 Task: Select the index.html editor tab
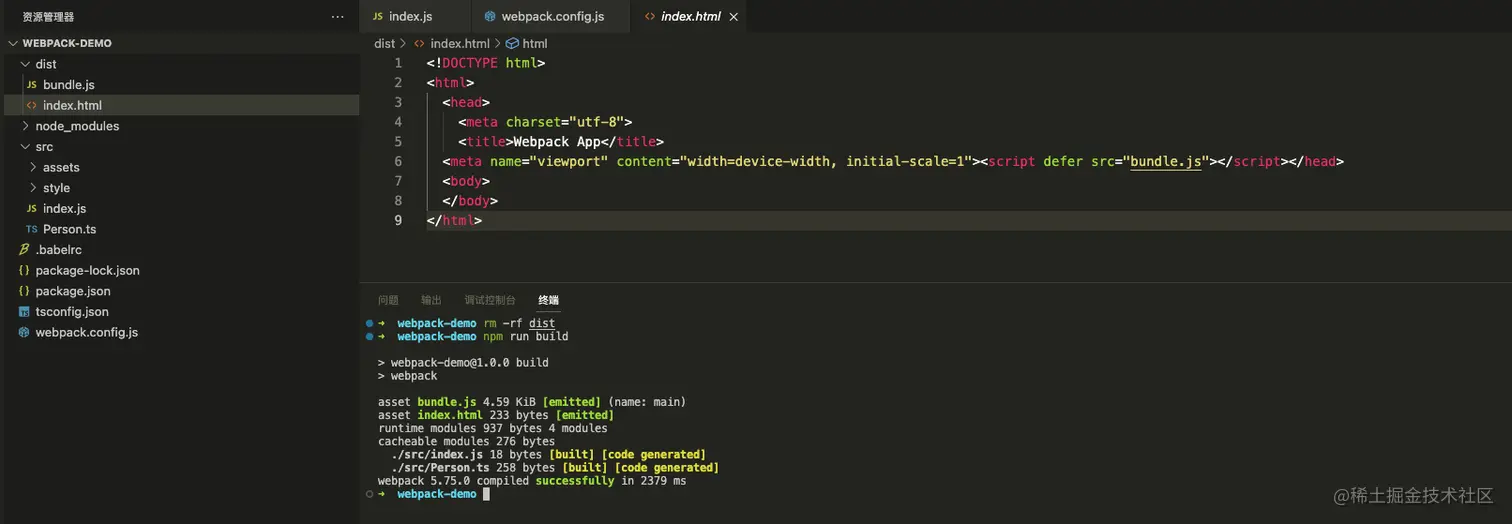pyautogui.click(x=689, y=16)
